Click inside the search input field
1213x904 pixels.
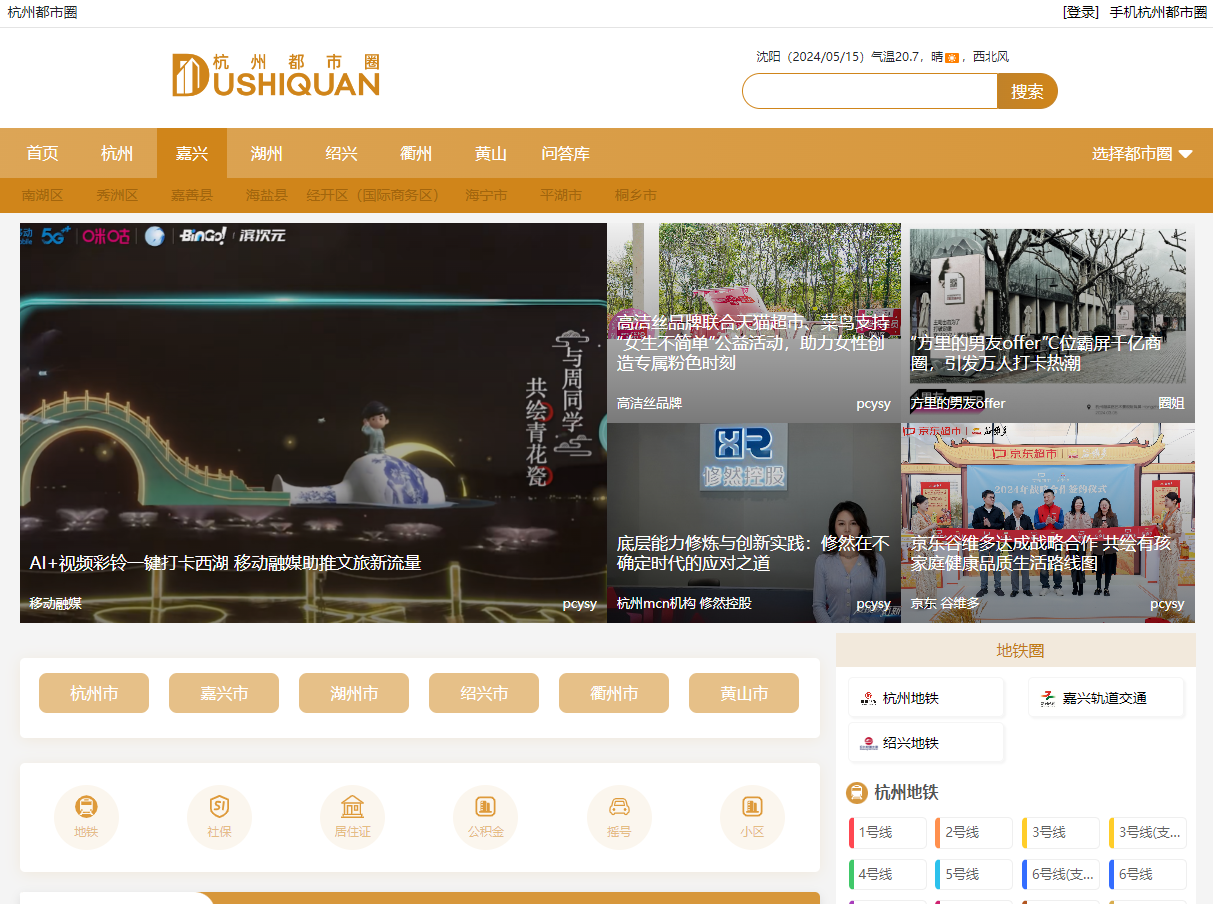pos(870,91)
